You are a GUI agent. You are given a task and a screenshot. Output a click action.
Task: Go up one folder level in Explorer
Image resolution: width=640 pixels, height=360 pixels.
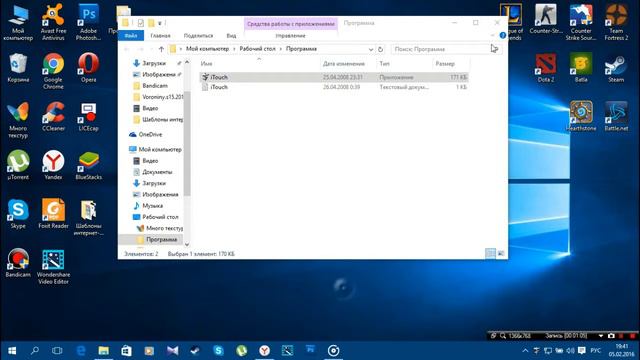click(161, 49)
